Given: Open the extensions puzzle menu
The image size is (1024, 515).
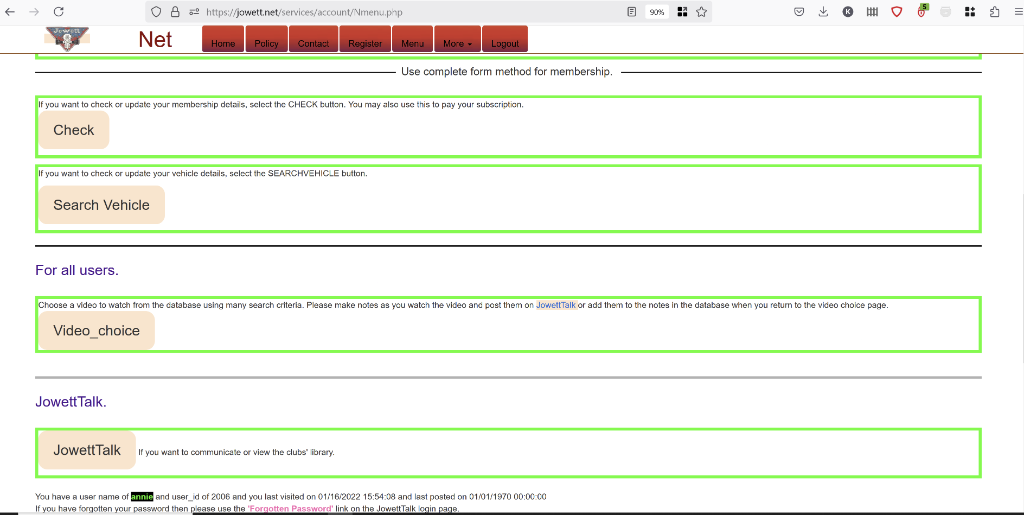Looking at the screenshot, I should (x=995, y=12).
